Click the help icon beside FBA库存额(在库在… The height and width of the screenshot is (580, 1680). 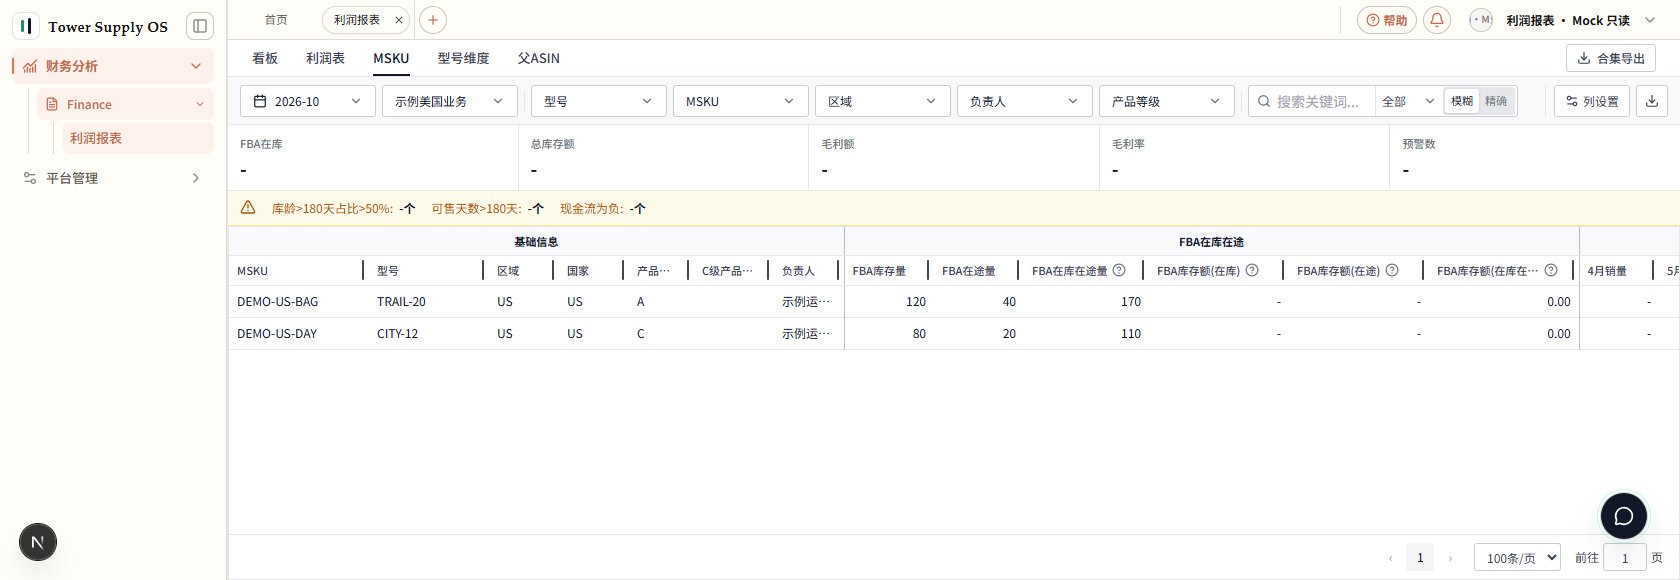(x=1551, y=270)
